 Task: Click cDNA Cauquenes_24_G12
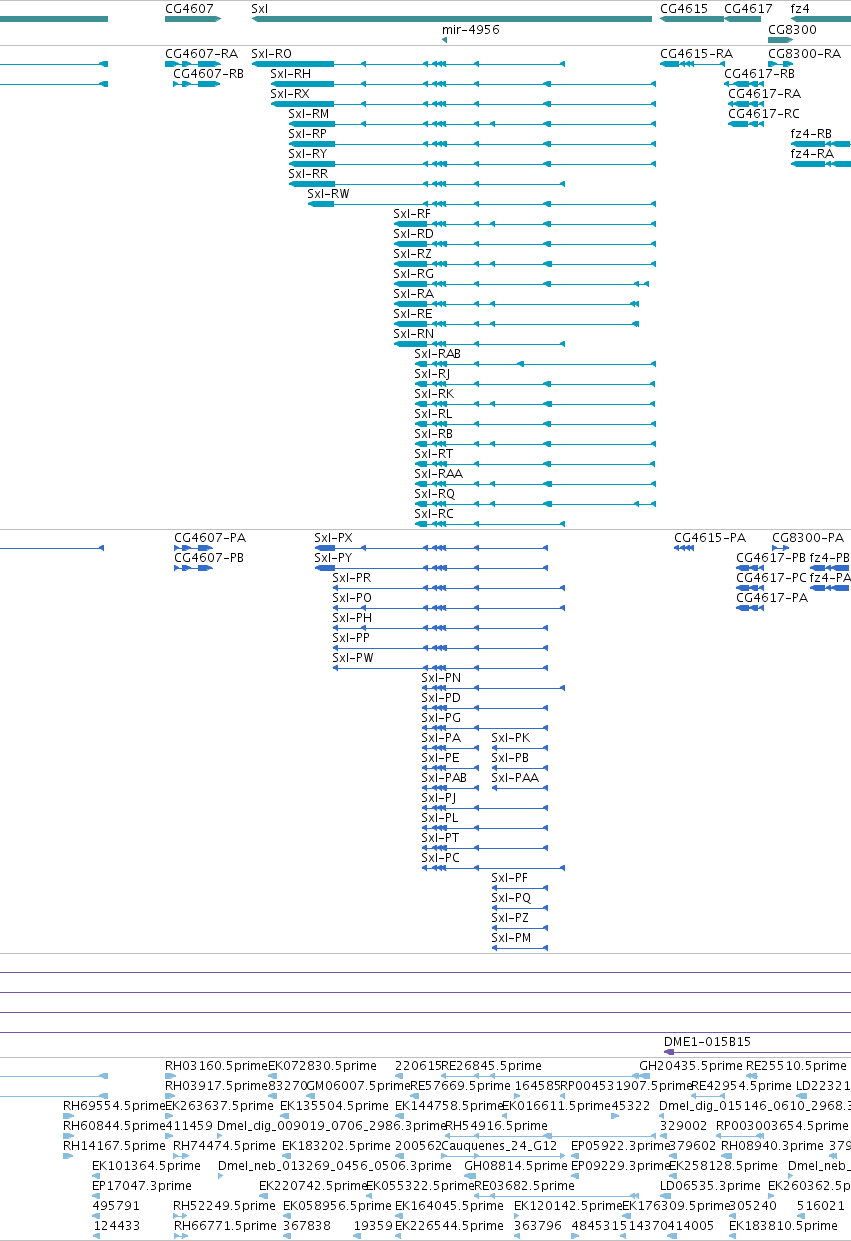(x=500, y=1146)
